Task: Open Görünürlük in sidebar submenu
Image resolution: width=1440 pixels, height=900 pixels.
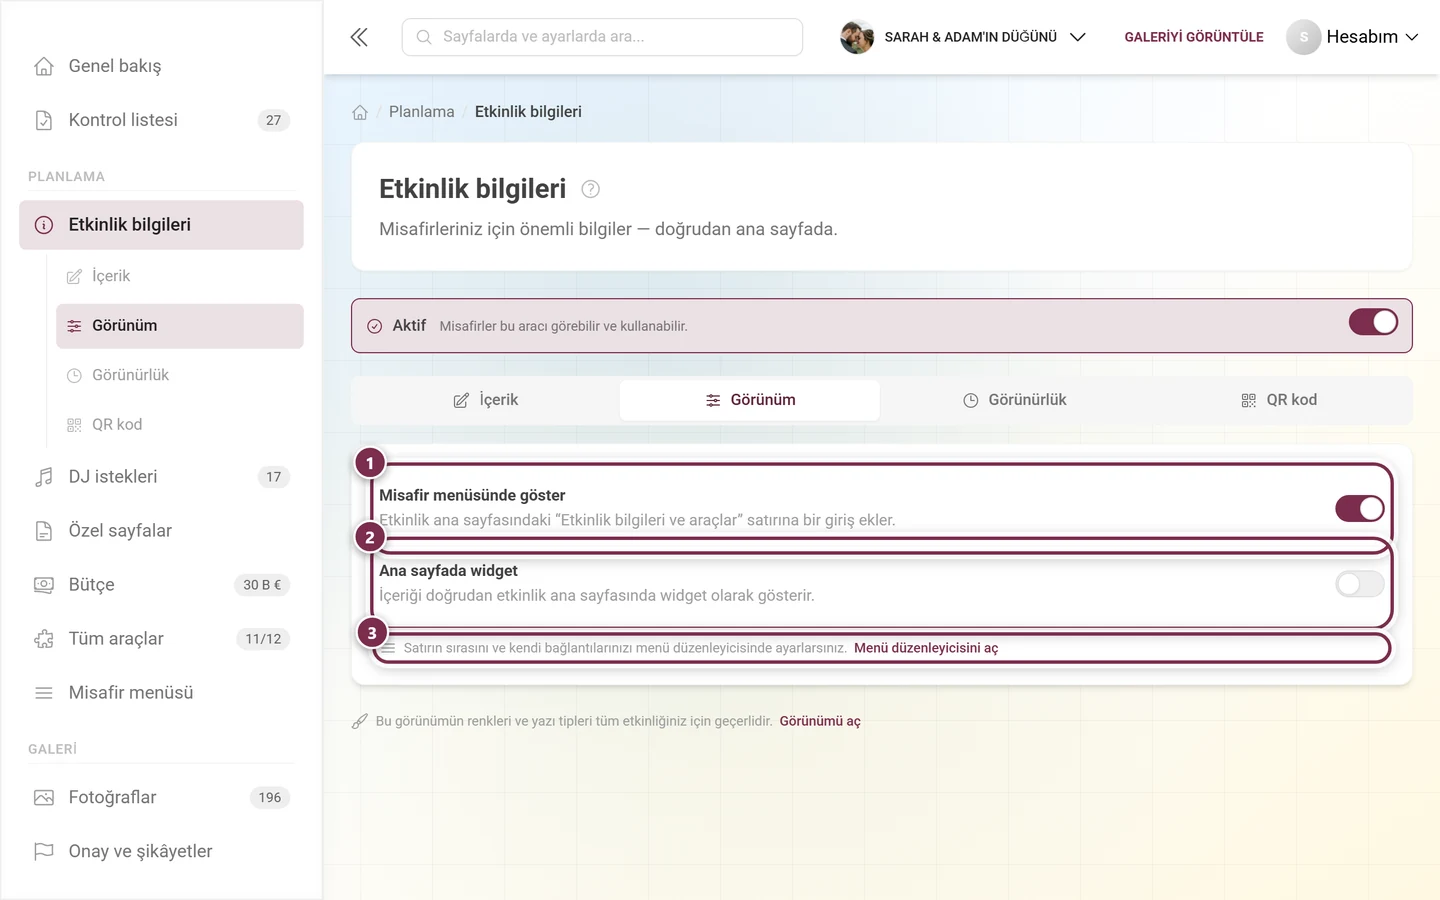Action: (180, 375)
